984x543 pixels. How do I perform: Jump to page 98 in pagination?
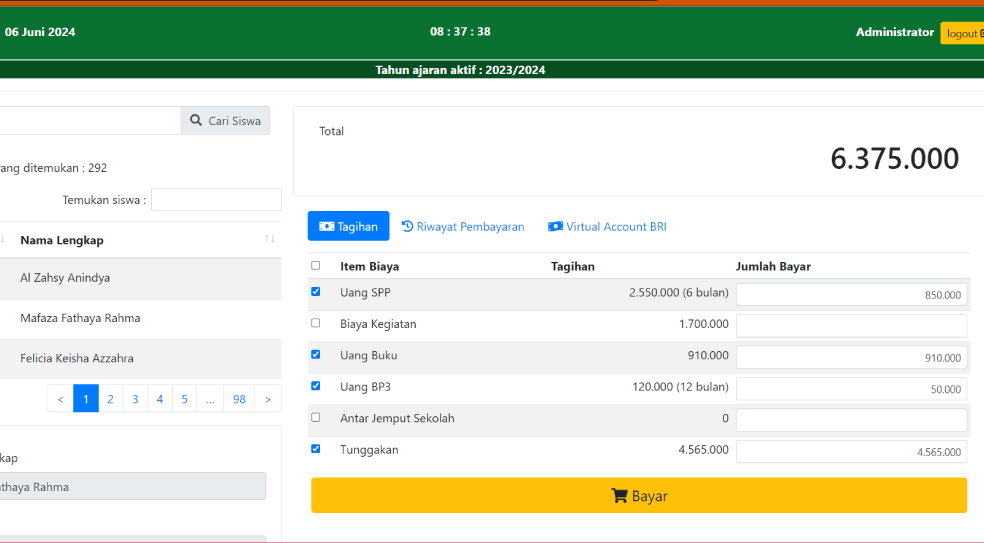click(x=239, y=399)
